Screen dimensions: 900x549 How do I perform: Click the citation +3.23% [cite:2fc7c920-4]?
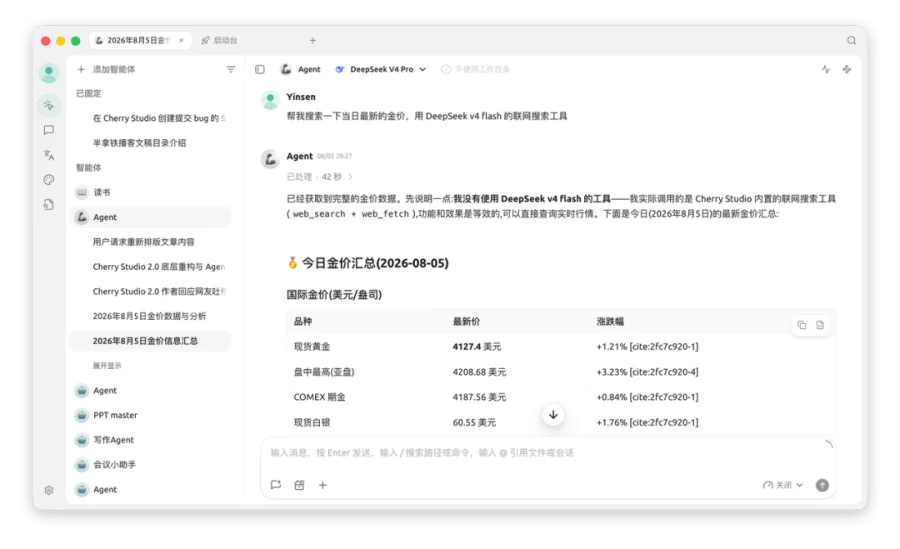pos(647,372)
